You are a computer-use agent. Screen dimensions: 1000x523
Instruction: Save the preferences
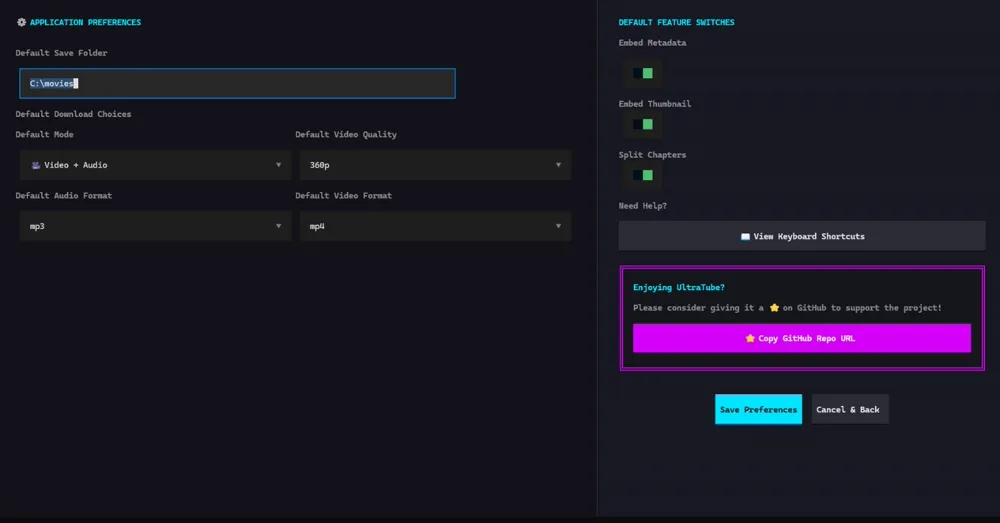point(758,409)
